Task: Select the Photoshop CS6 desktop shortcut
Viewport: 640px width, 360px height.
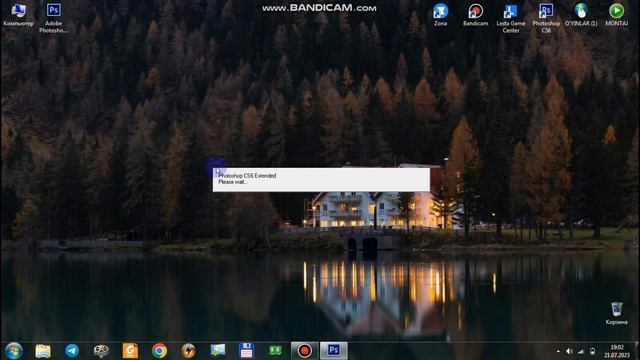Action: 546,18
